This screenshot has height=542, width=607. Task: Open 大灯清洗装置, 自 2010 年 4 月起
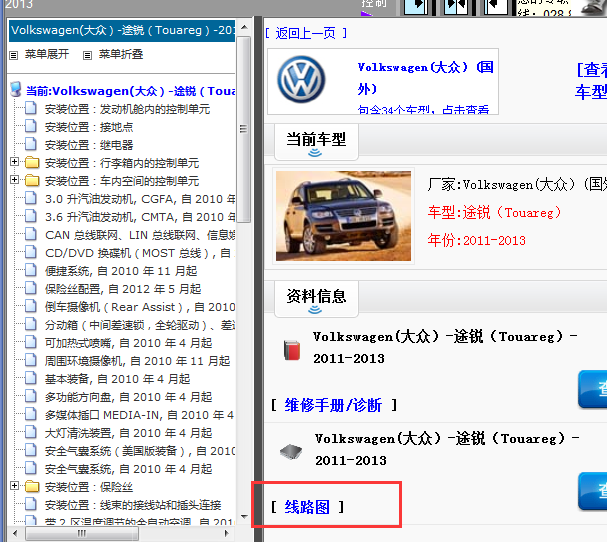[129, 433]
